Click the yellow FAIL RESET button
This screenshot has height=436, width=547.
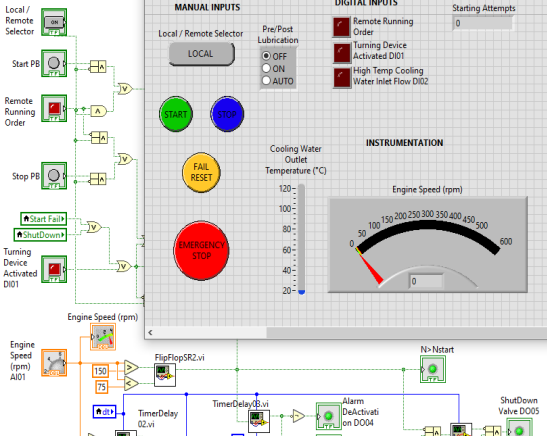[x=201, y=172]
